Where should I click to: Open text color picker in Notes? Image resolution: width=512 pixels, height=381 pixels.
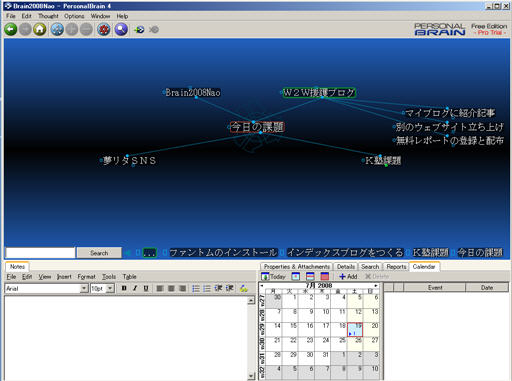pos(244,288)
